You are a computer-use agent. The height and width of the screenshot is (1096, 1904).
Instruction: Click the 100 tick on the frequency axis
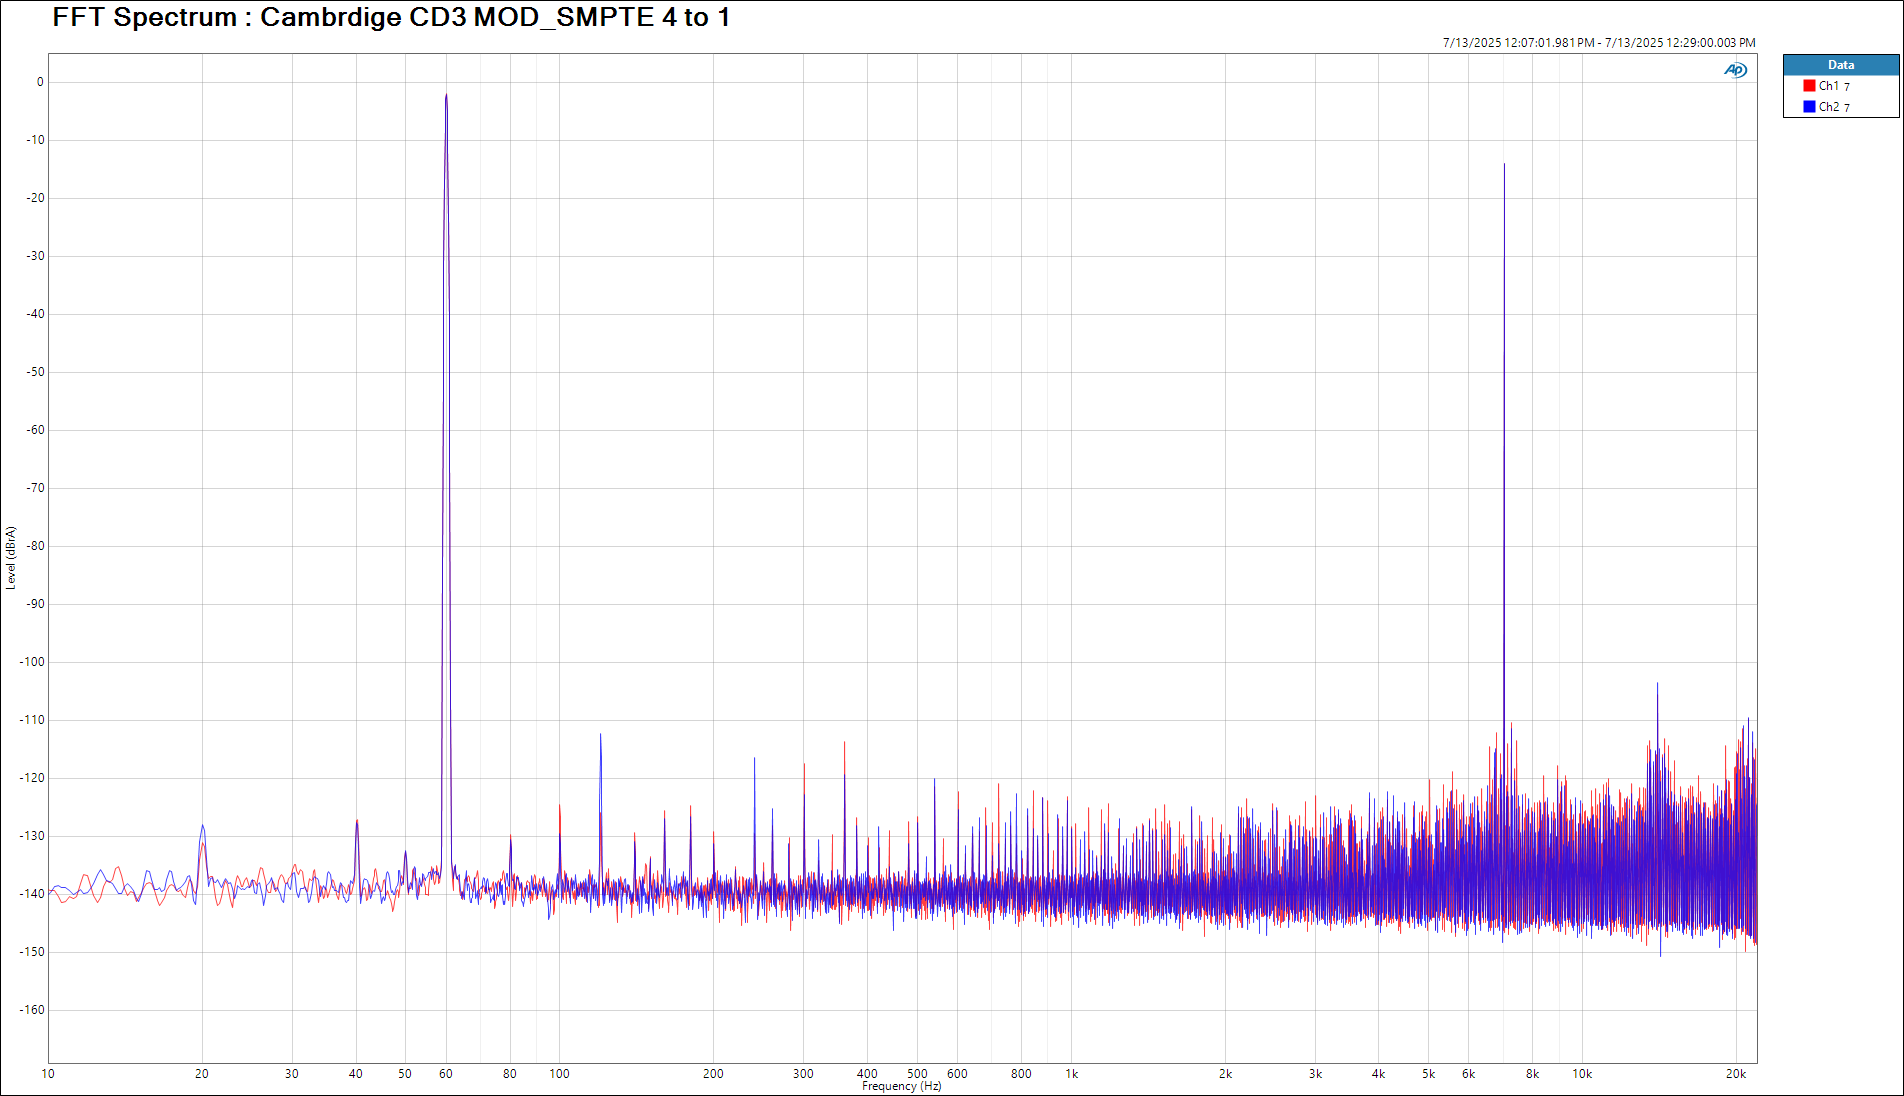[x=559, y=1074]
